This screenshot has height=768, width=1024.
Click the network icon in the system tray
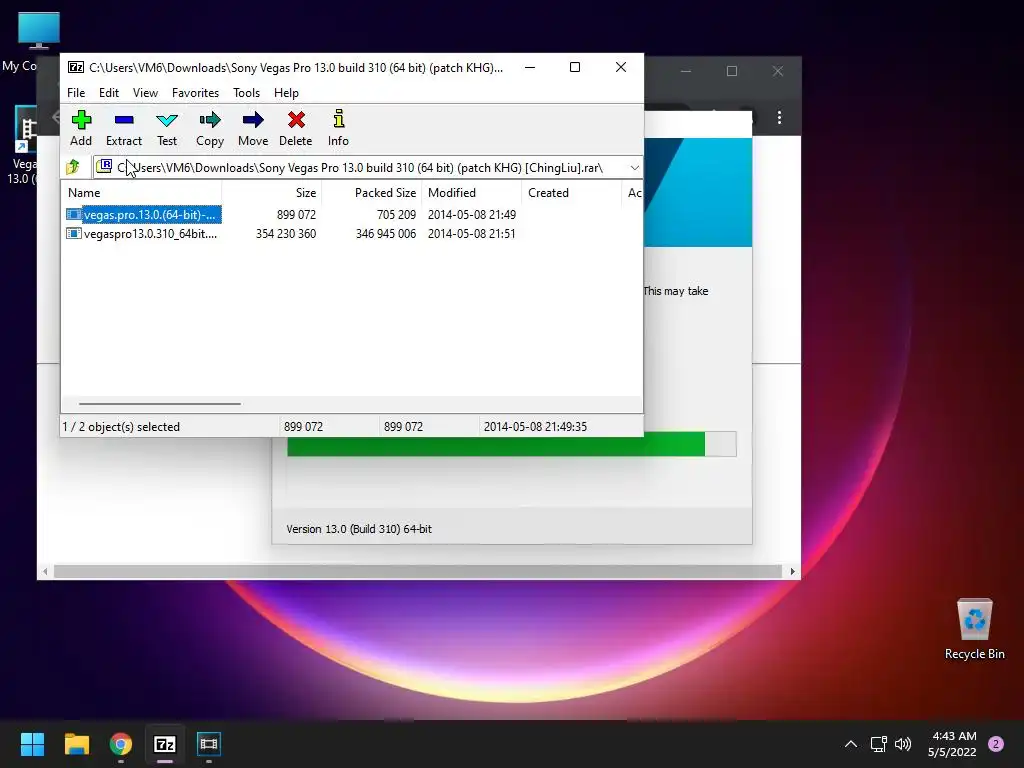(878, 744)
